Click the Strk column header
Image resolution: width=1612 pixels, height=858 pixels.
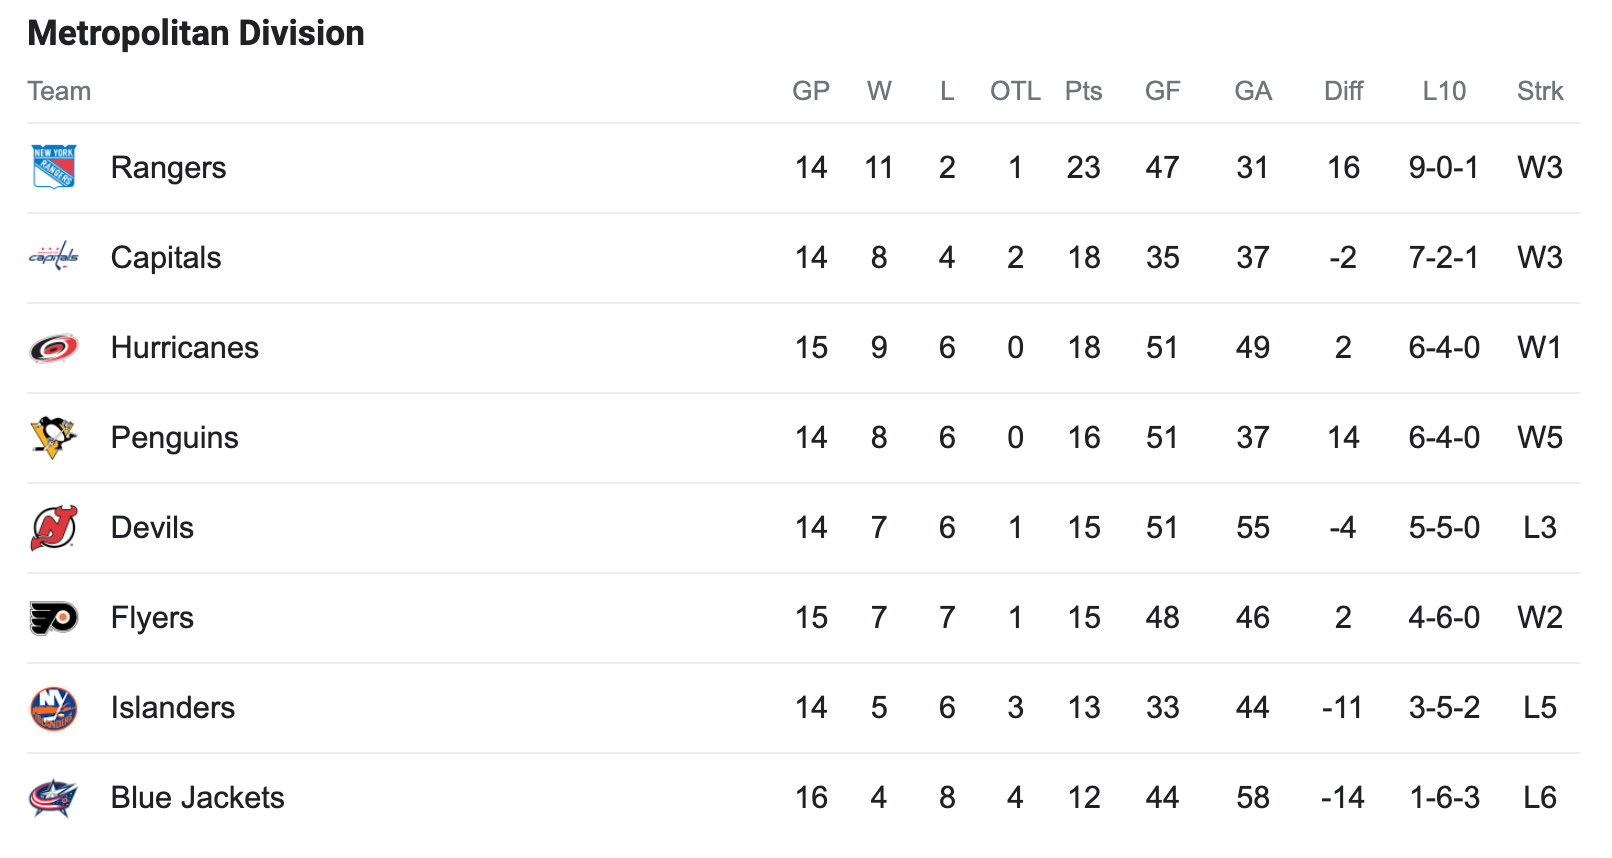(1540, 91)
